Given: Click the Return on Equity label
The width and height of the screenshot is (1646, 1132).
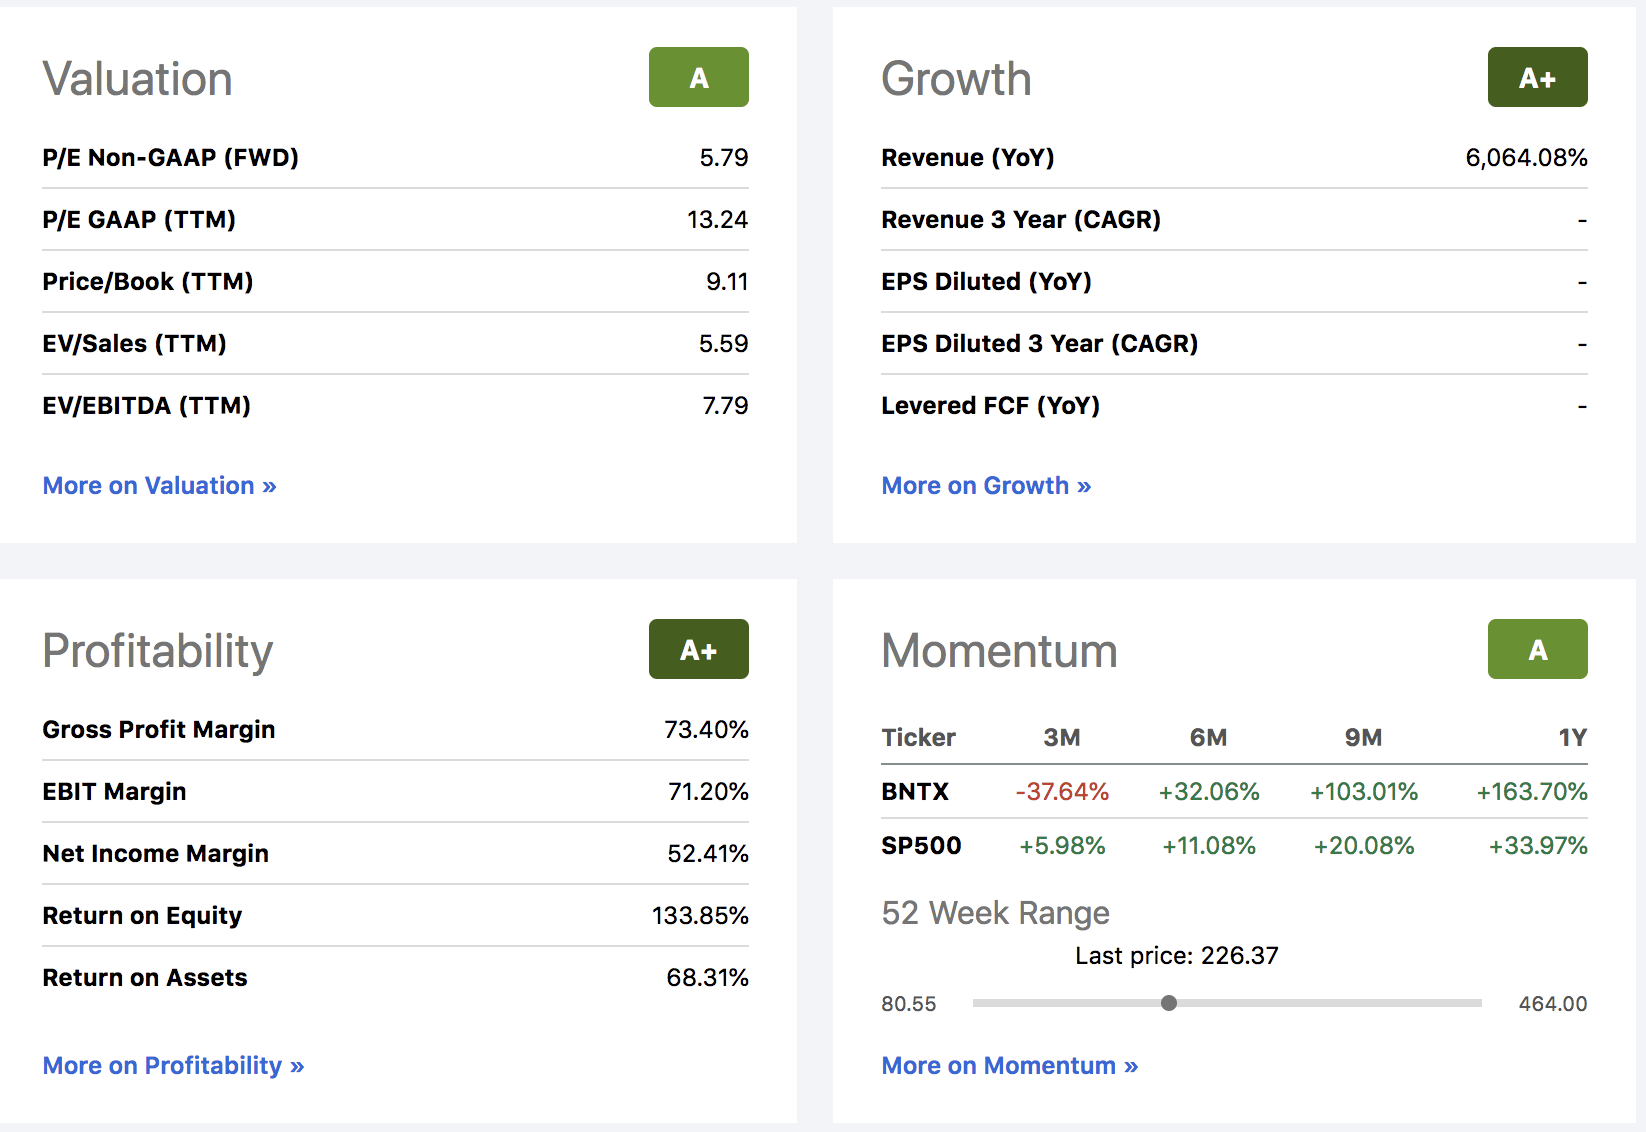Looking at the screenshot, I should [x=142, y=916].
